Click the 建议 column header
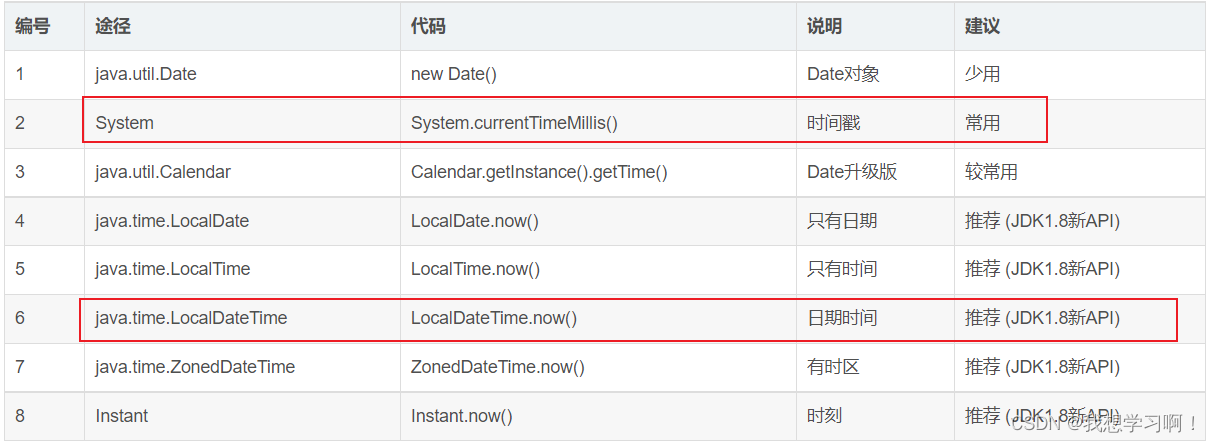 tap(982, 26)
